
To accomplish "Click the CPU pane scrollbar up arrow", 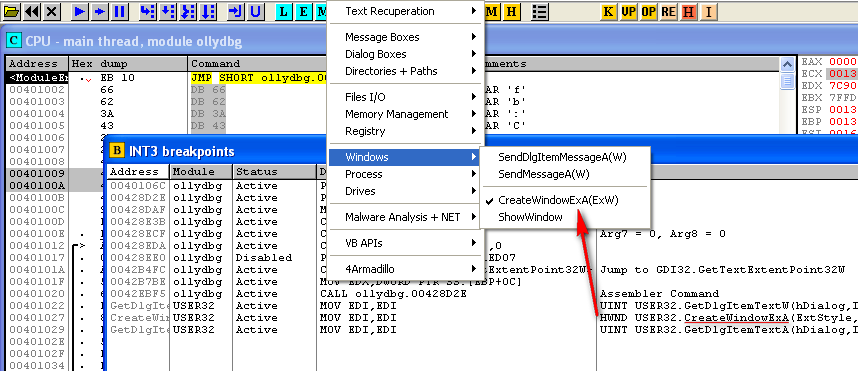I will (787, 65).
